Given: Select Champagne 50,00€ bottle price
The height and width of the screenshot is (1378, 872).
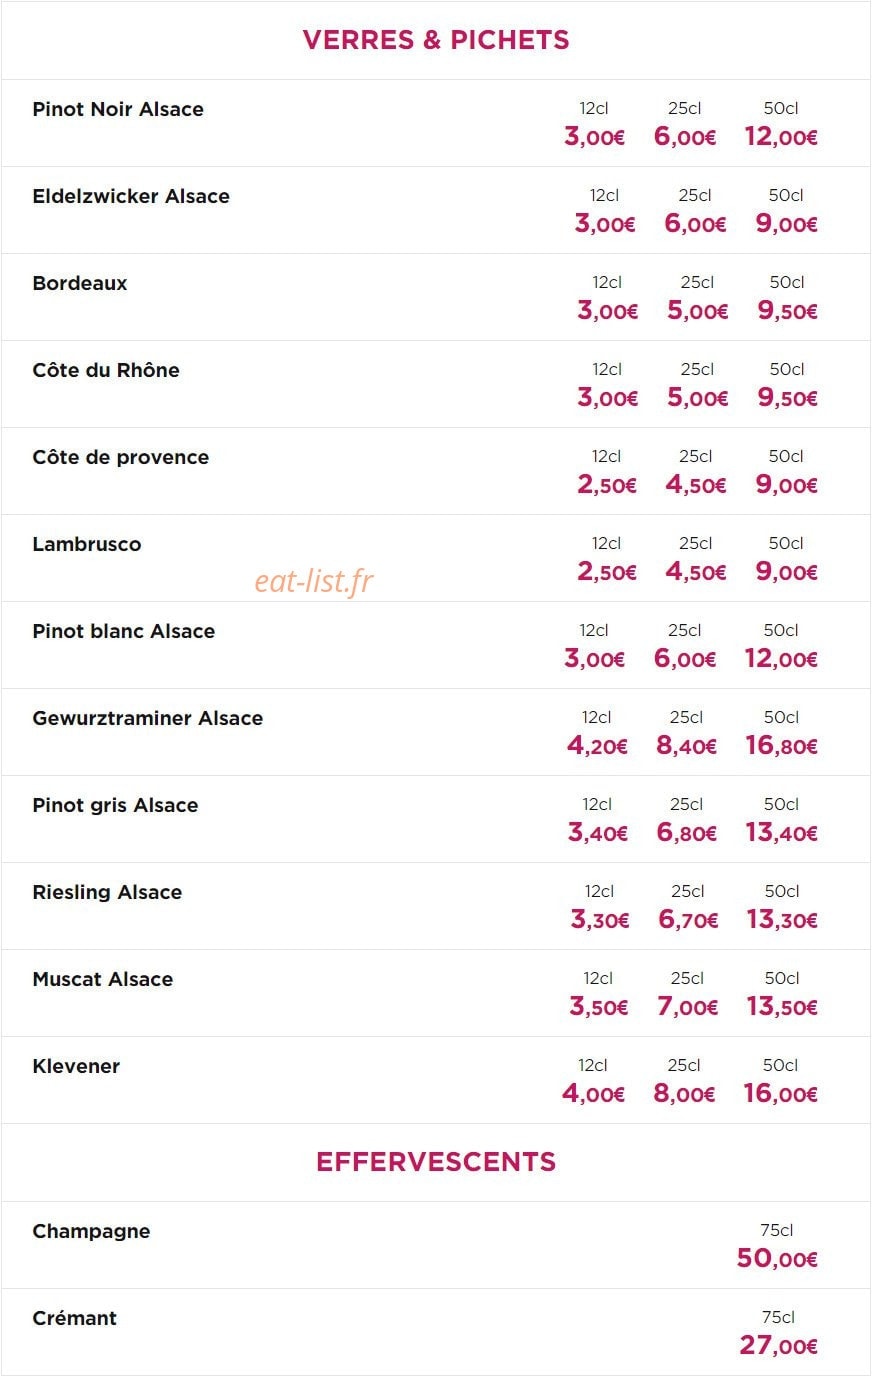Looking at the screenshot, I should coord(777,1259).
